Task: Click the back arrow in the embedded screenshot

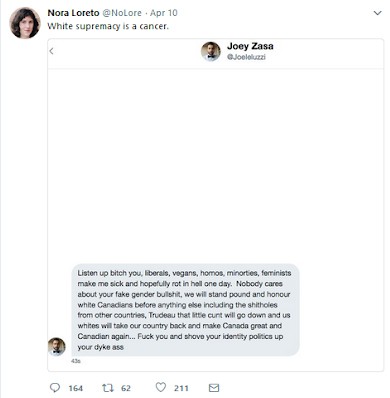Action: pyautogui.click(x=51, y=51)
